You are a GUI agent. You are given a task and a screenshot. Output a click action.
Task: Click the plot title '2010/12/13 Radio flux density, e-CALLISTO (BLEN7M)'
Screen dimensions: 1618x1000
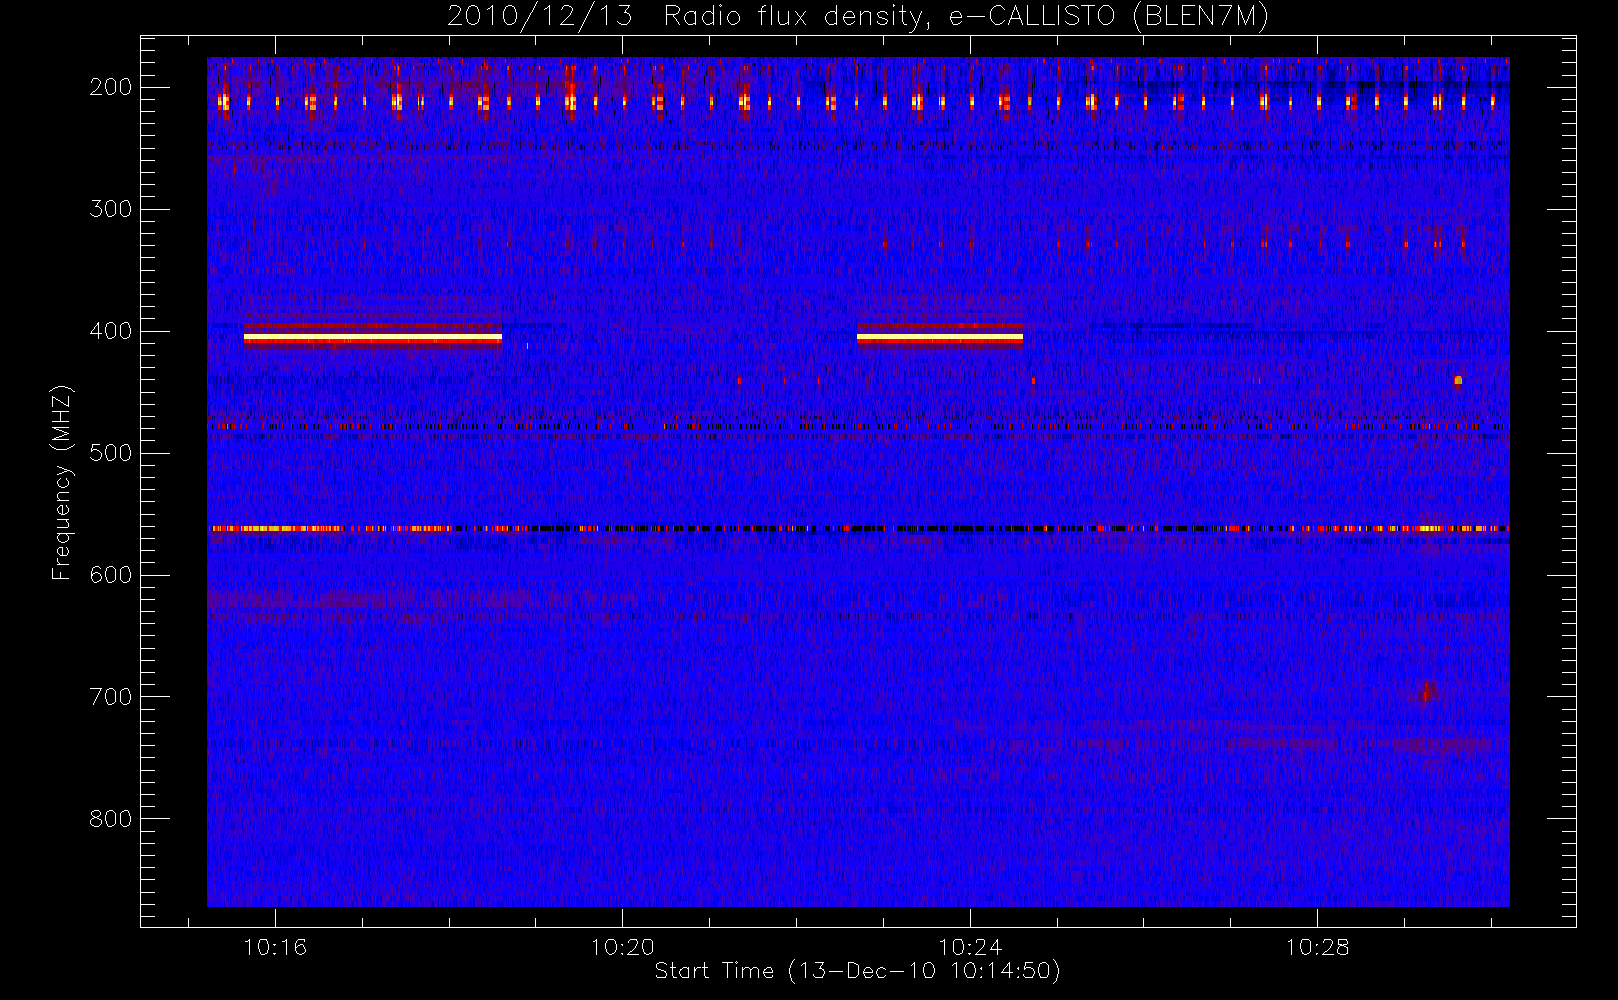(x=858, y=17)
